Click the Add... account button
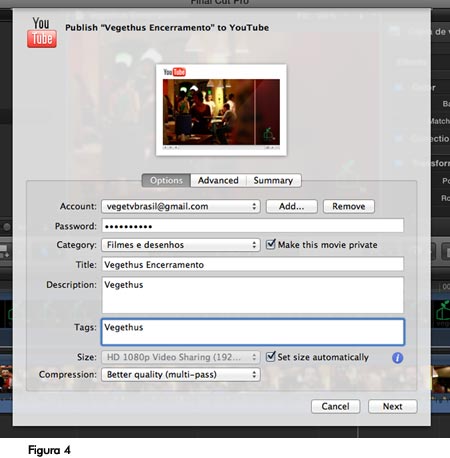Screen dimensions: 450x458 pyautogui.click(x=292, y=206)
